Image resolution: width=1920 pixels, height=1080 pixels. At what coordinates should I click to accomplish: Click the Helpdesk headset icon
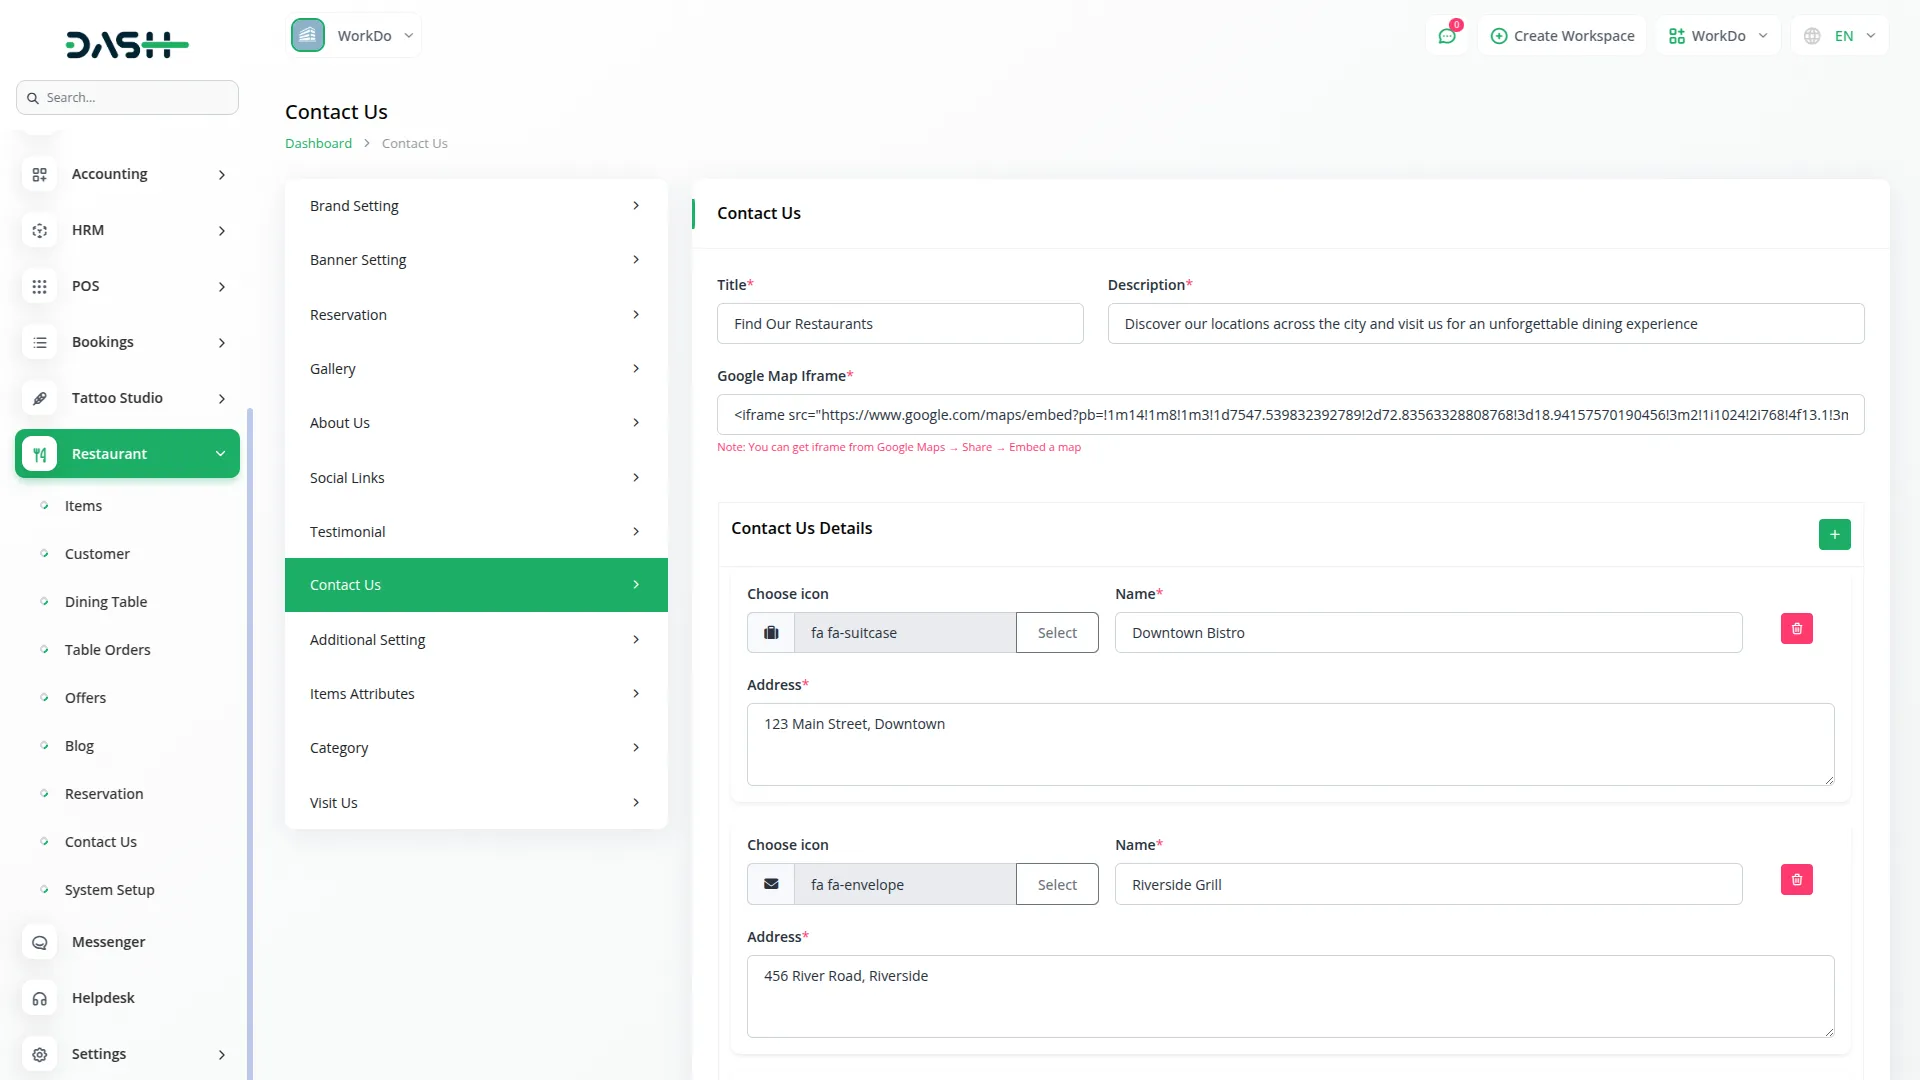40,998
